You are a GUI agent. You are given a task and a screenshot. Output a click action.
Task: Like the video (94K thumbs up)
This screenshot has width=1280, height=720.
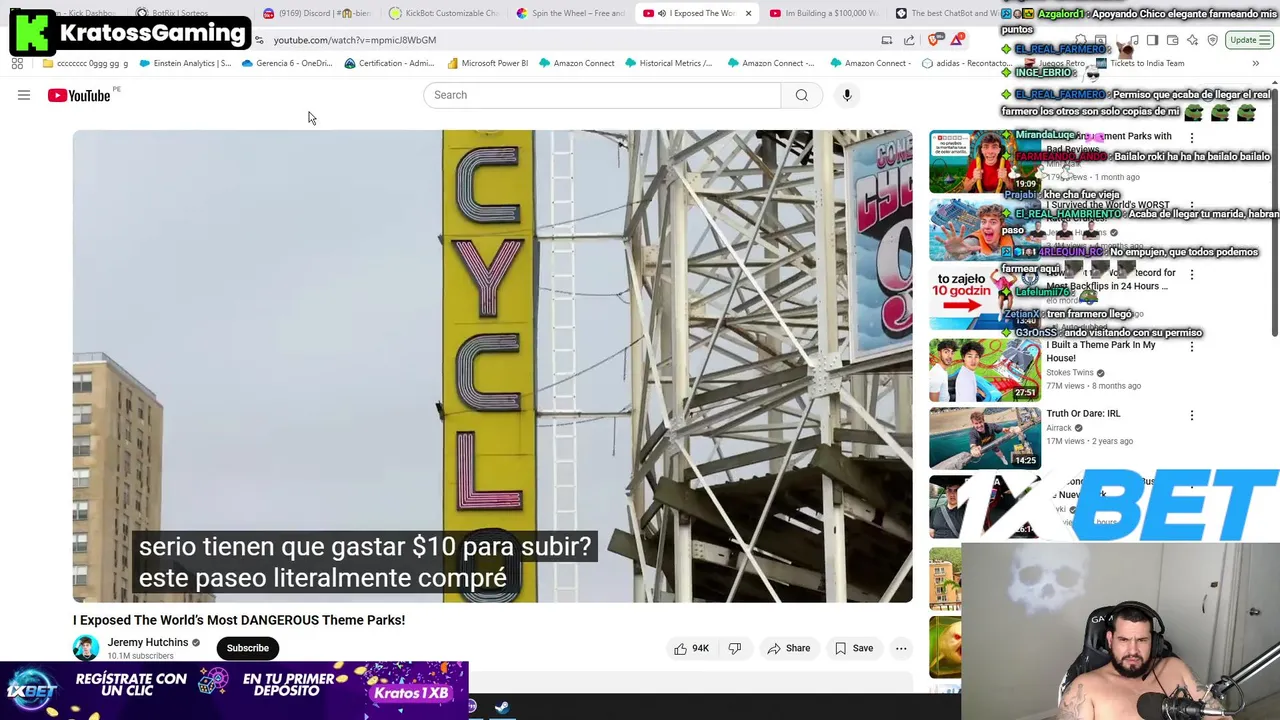coord(691,648)
